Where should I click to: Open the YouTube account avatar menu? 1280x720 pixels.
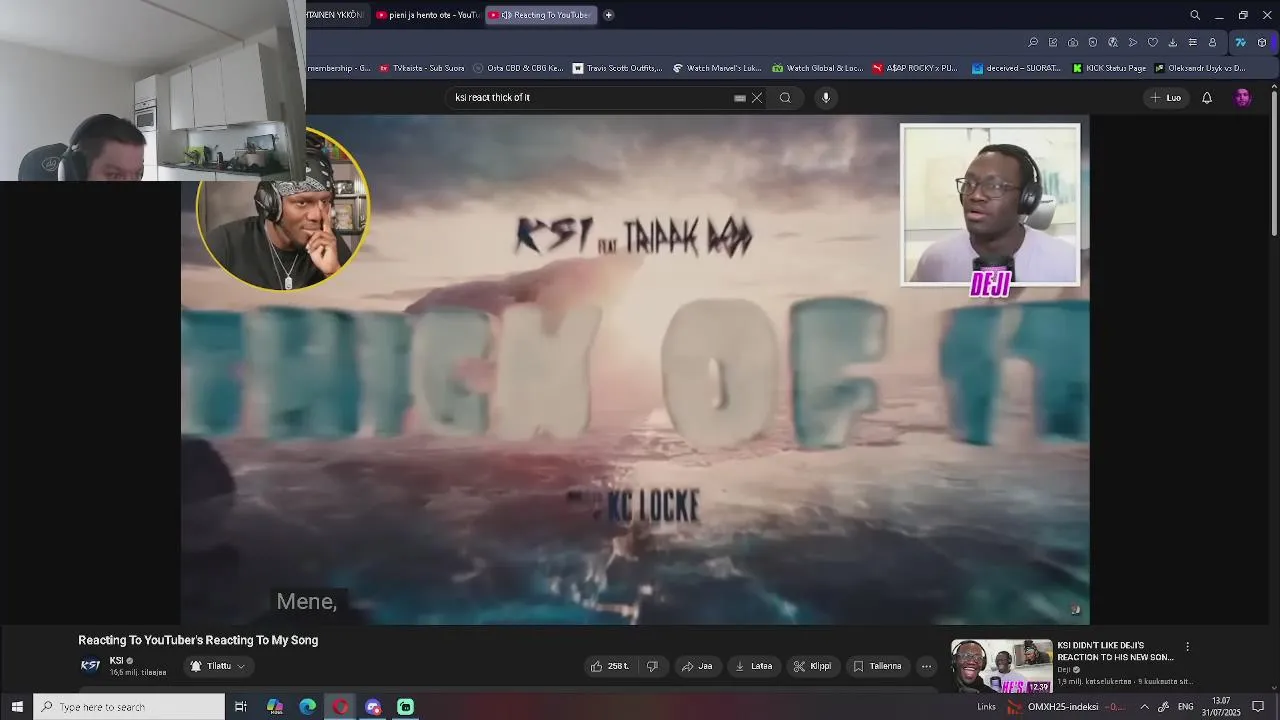(x=1243, y=98)
